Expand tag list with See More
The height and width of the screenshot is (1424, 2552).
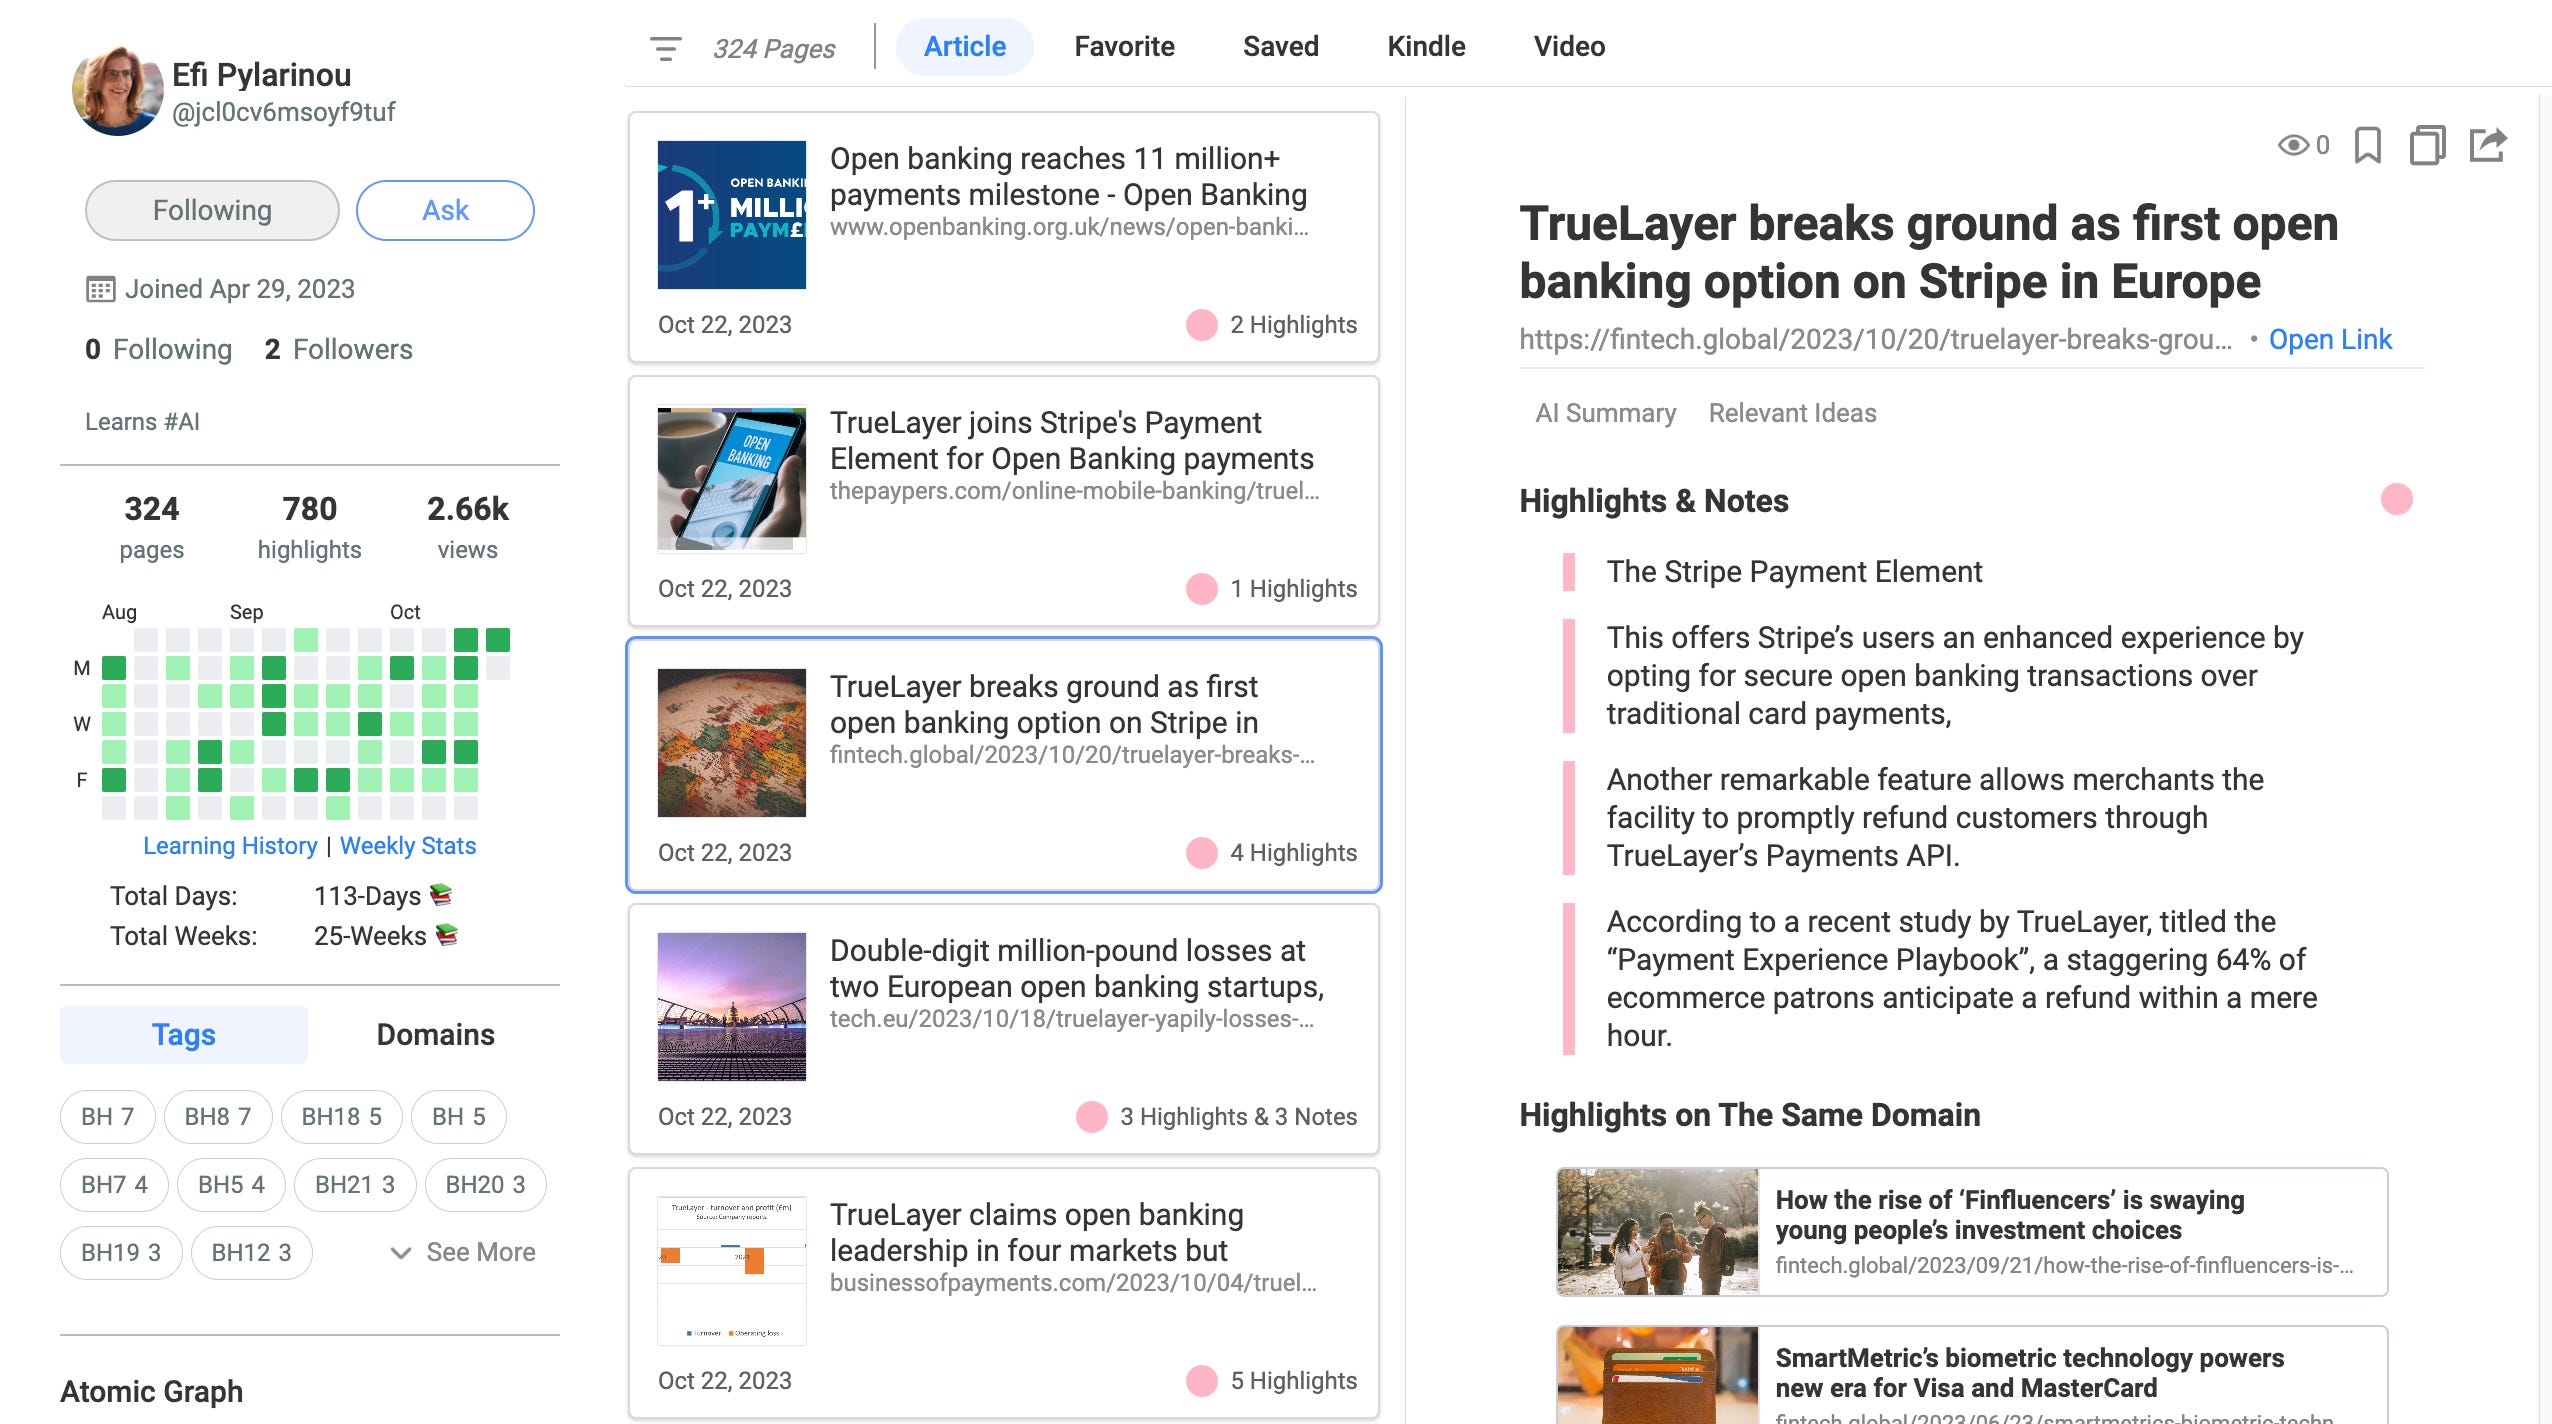click(x=463, y=1252)
